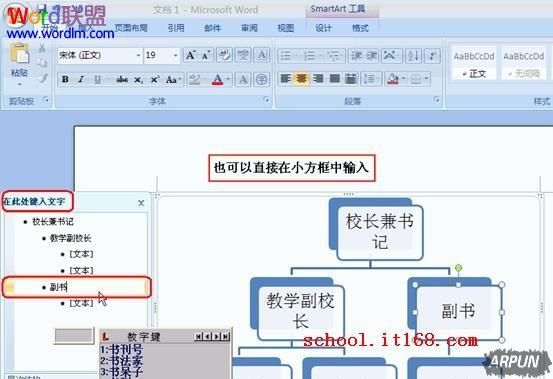Screen dimensions: 553x379
Task: Increase font size with the Grow Font icon
Action: pos(190,55)
